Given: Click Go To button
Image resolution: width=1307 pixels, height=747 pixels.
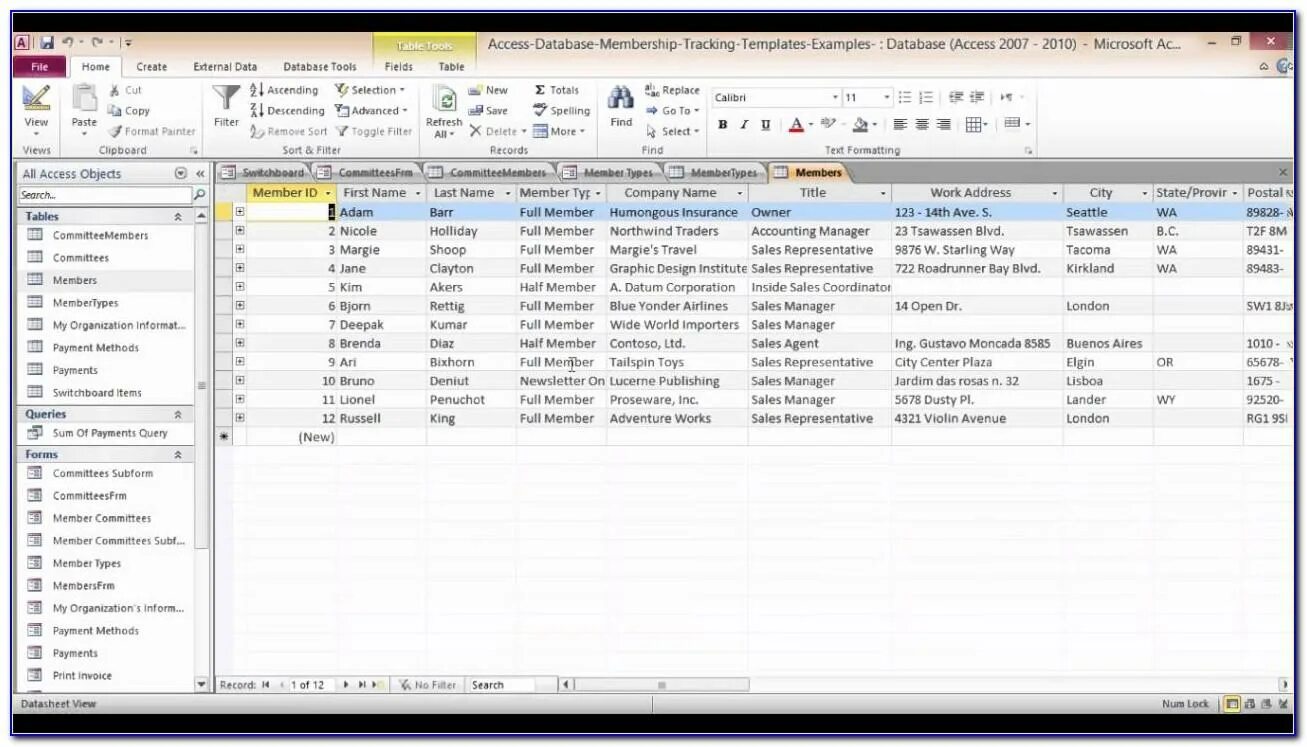Looking at the screenshot, I should click(672, 111).
